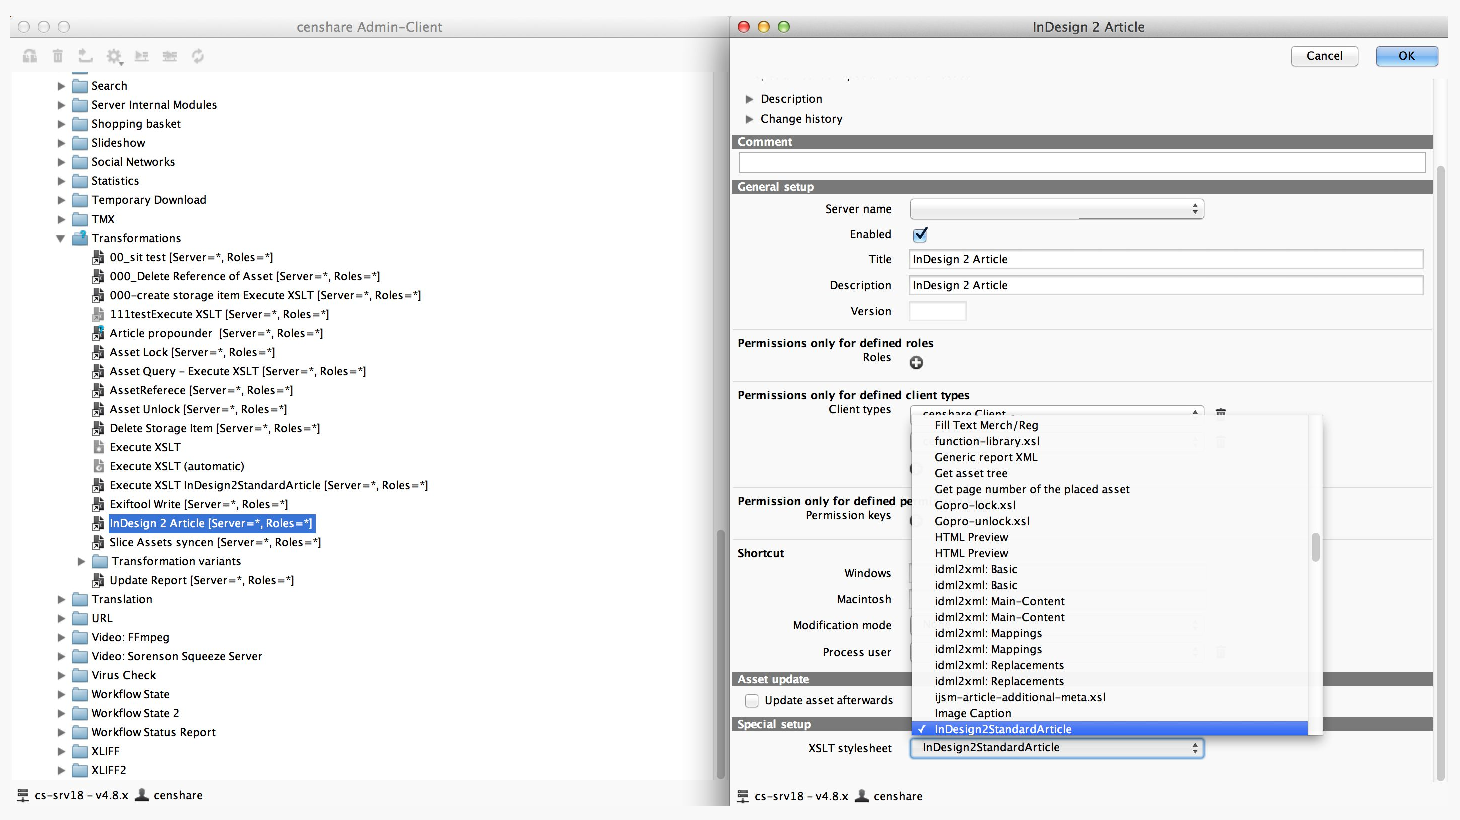This screenshot has height=820, width=1460.
Task: Open the Server name dropdown
Action: click(x=1056, y=209)
